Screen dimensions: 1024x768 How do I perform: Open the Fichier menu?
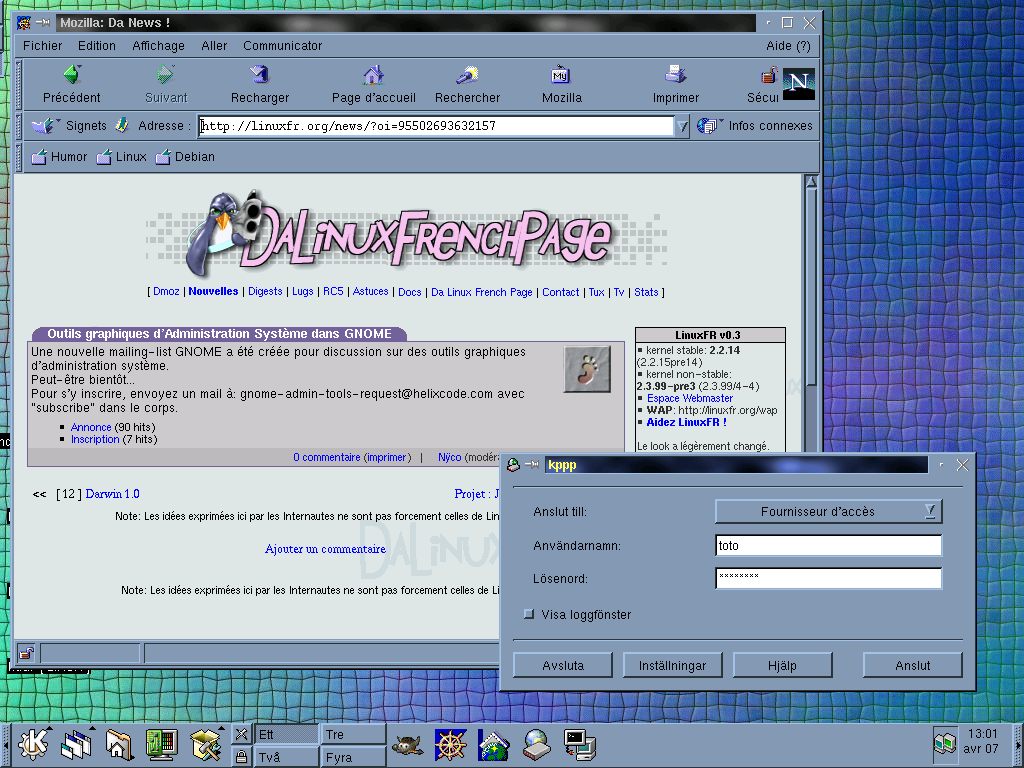(42, 46)
